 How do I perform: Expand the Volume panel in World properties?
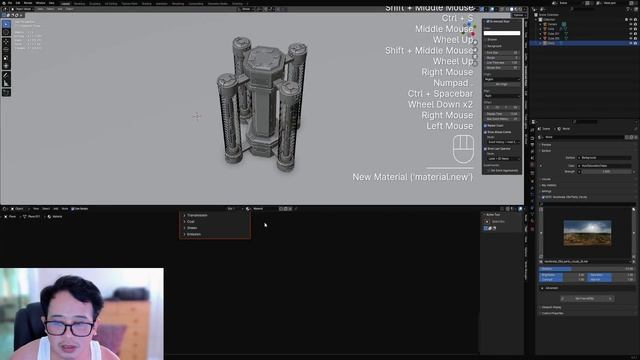[x=547, y=179]
